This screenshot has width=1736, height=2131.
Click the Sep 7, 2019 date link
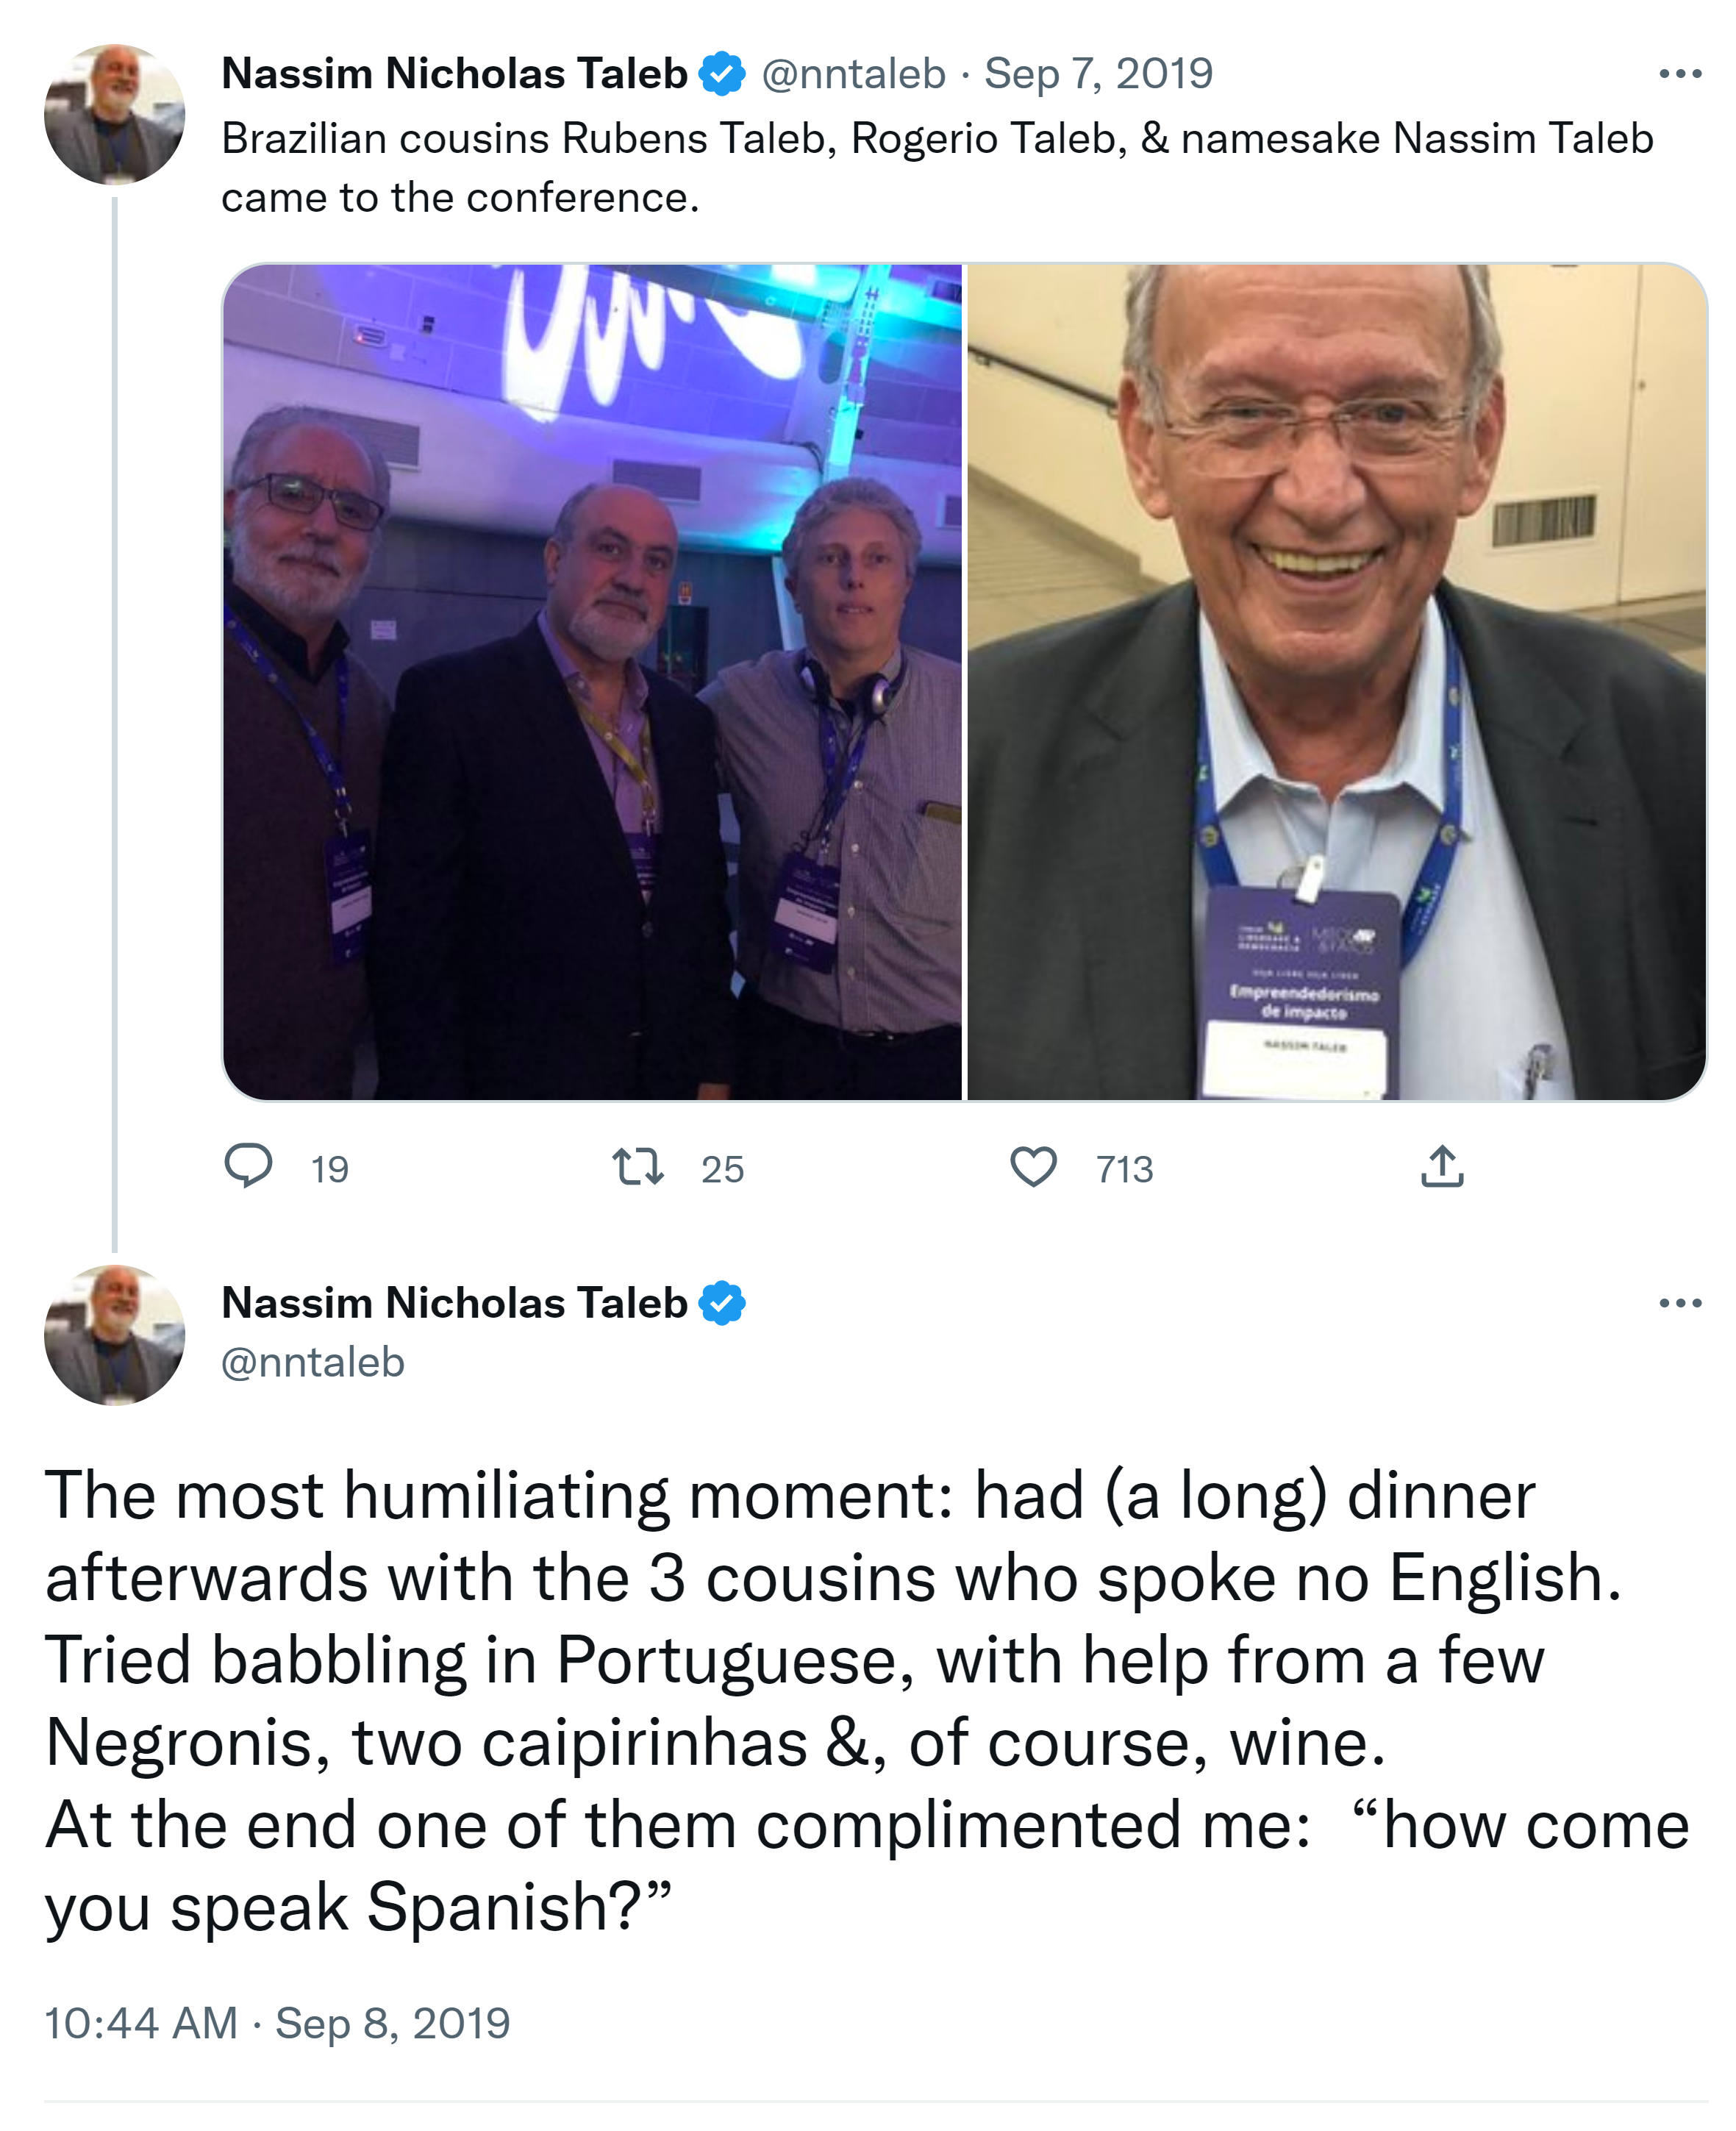[1098, 74]
